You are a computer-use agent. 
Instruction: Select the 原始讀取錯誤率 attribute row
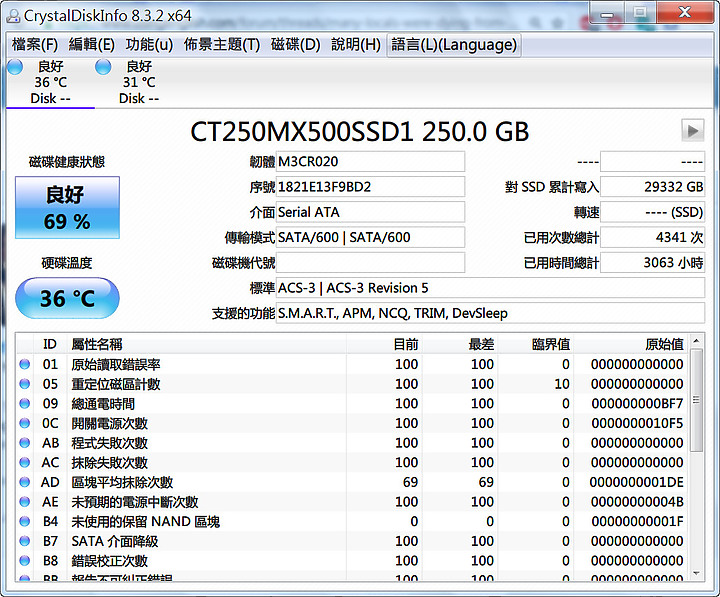point(352,364)
